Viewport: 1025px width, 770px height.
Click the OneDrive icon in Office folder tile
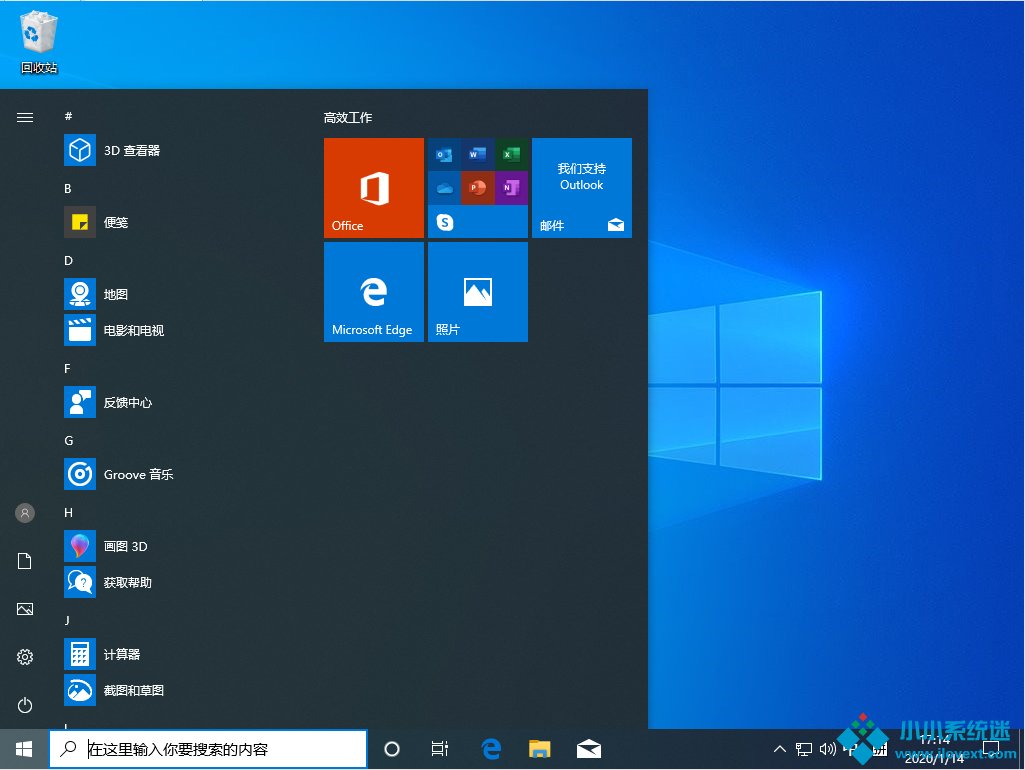click(445, 188)
